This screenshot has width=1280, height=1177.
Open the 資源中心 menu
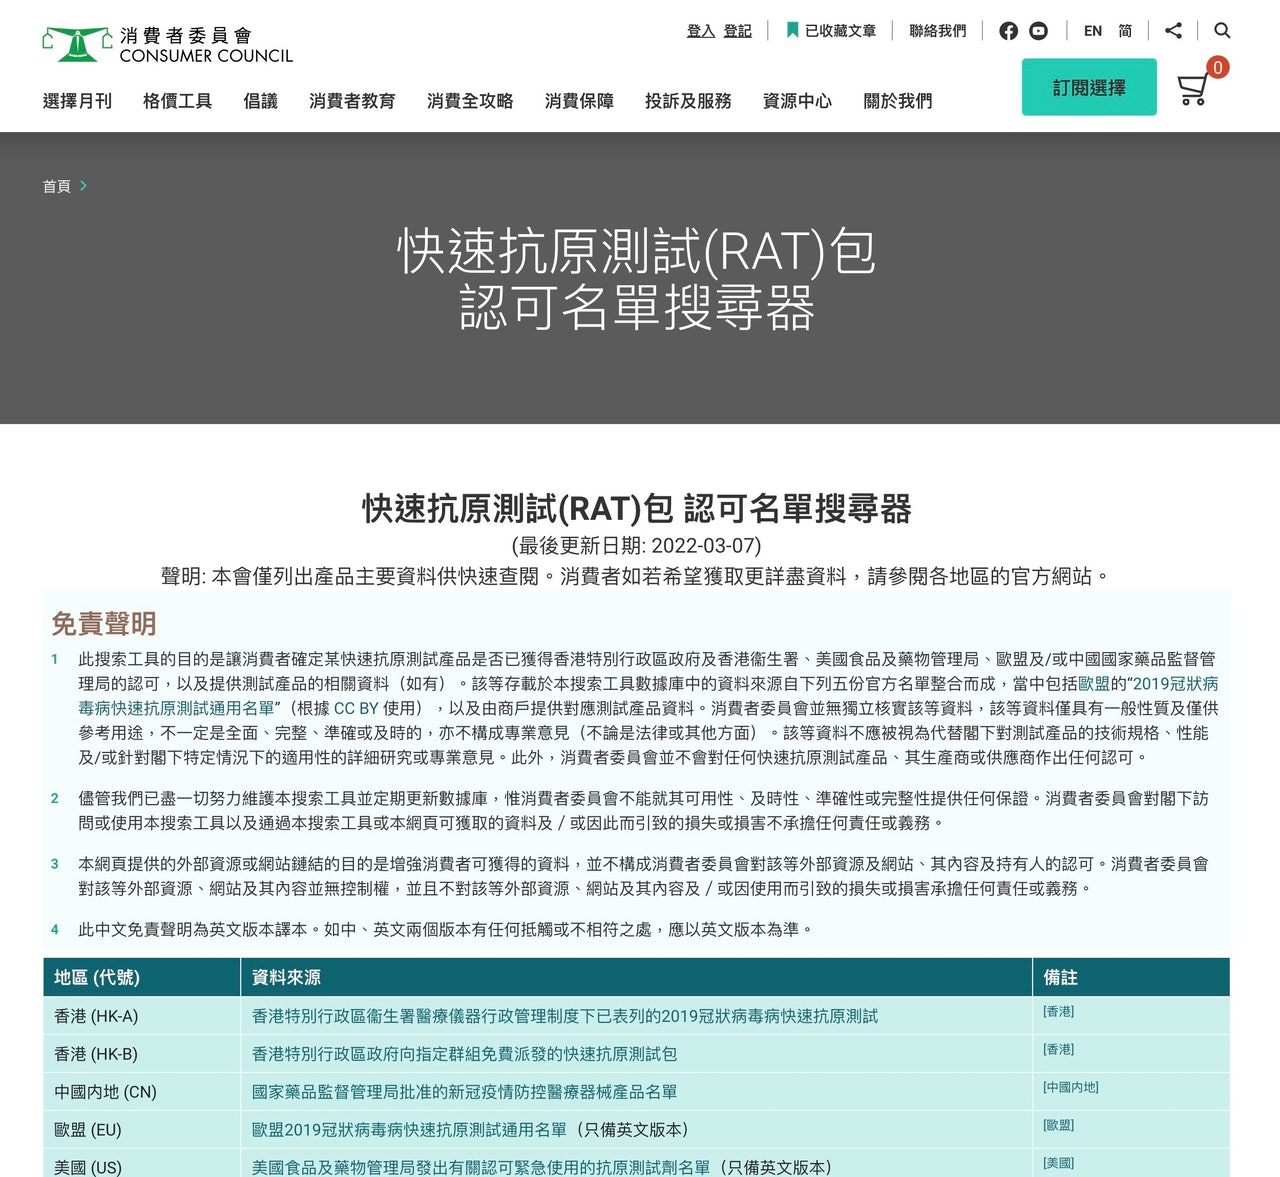(797, 101)
